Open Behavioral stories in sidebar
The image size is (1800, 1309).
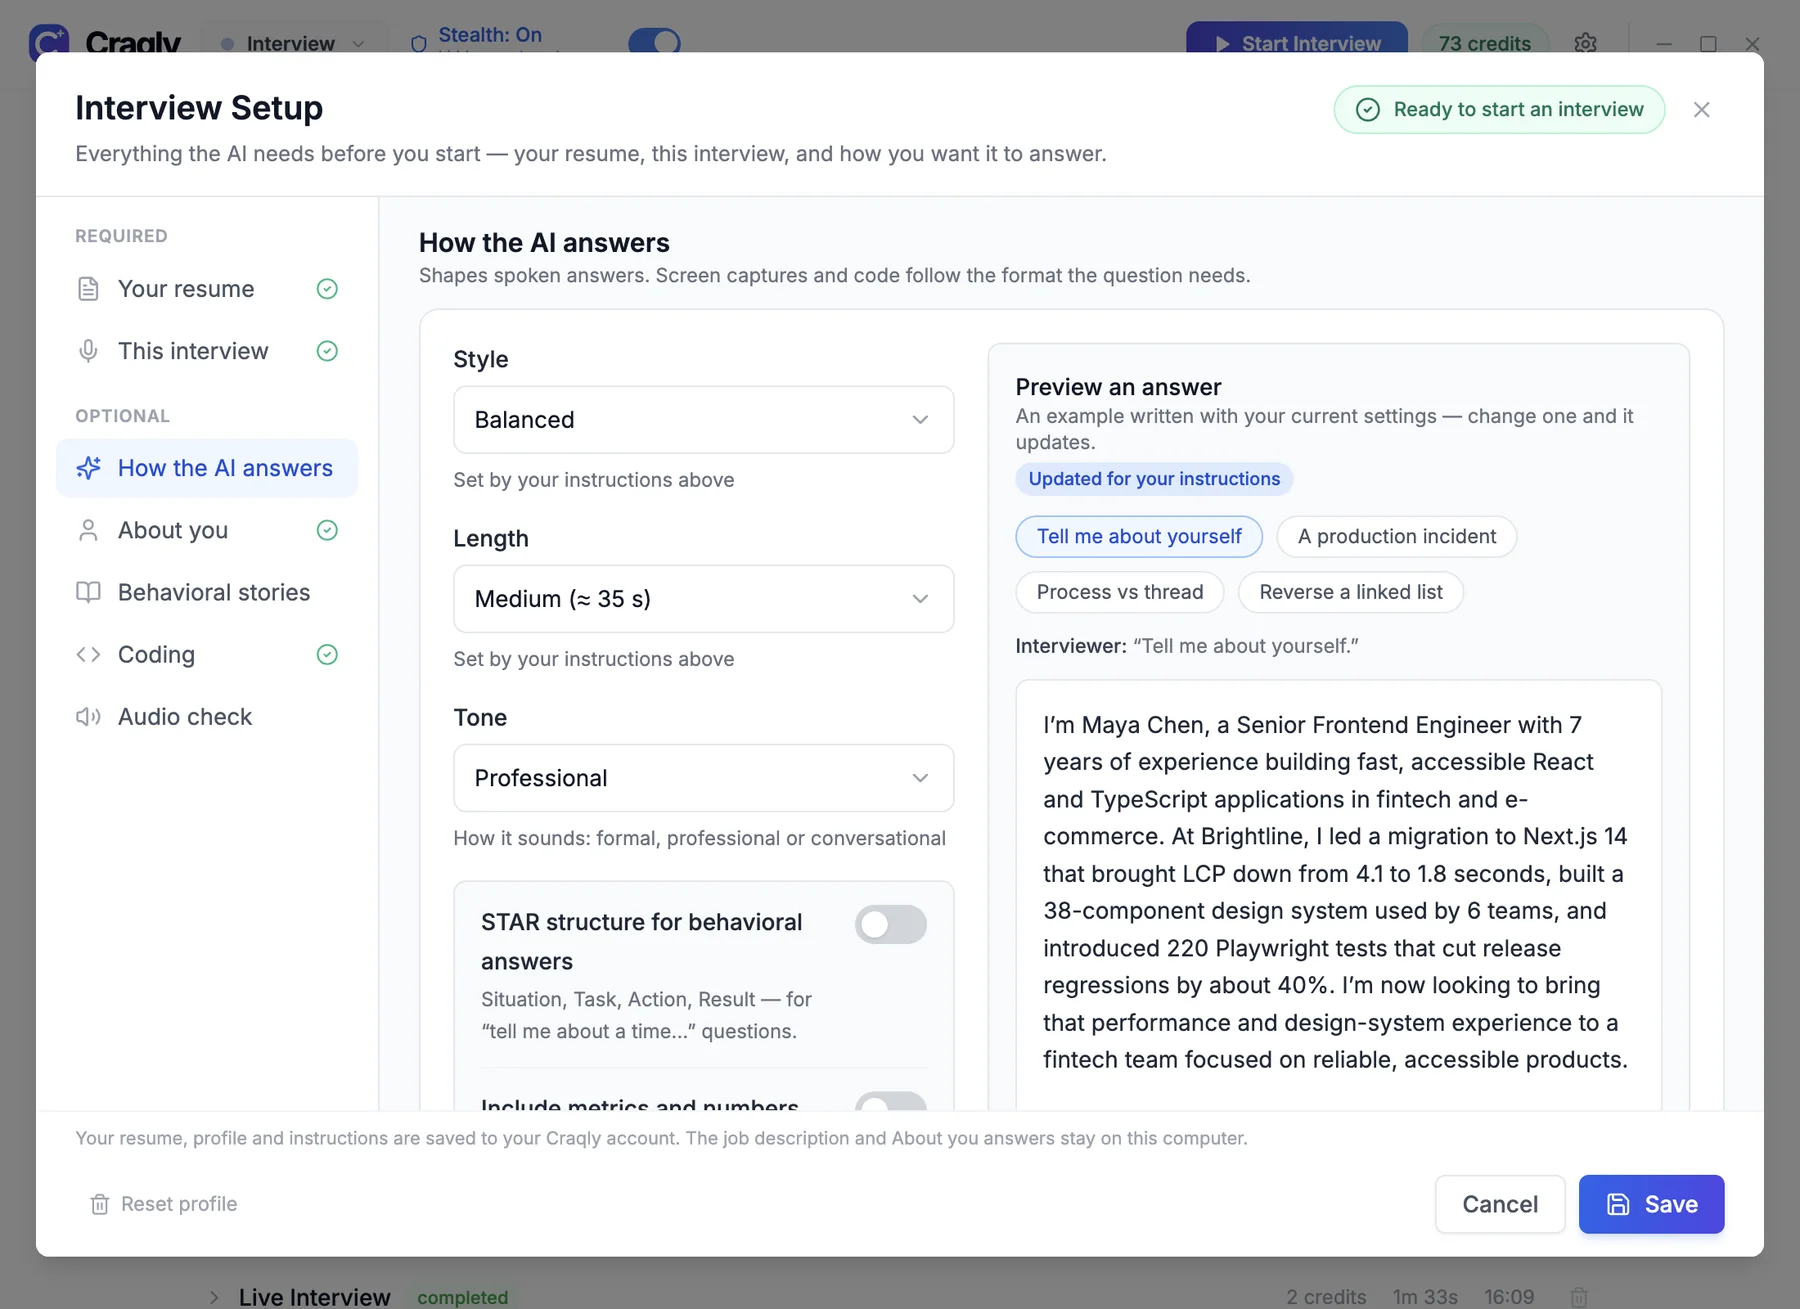[207, 592]
